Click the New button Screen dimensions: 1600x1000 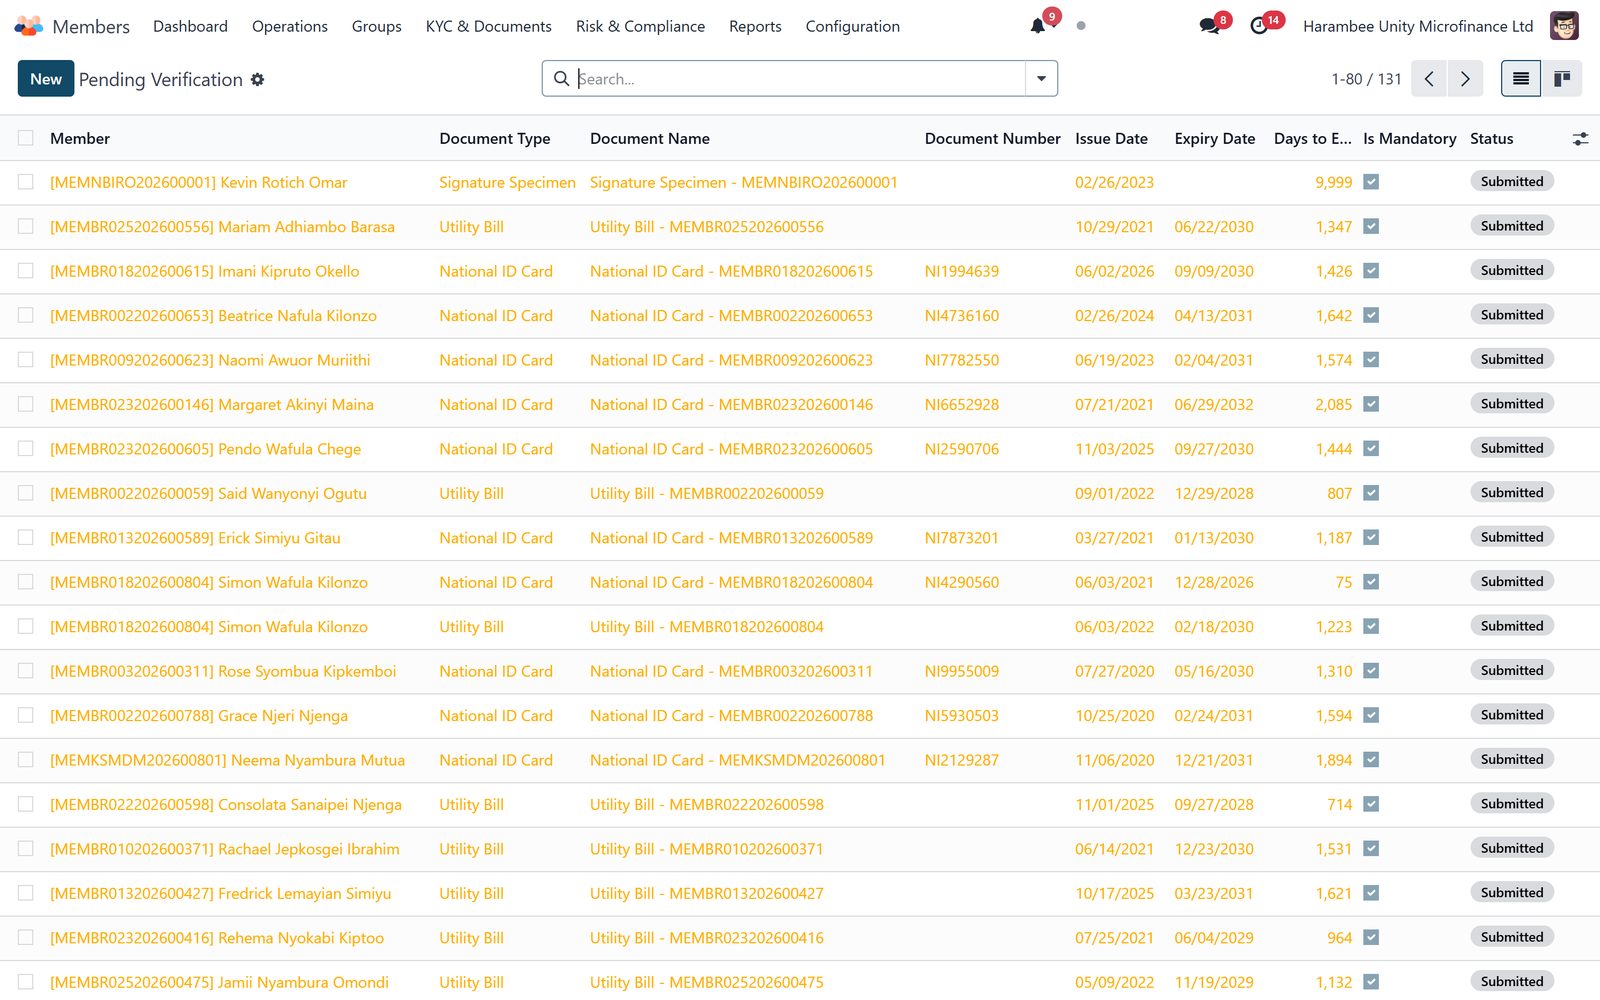(x=46, y=79)
